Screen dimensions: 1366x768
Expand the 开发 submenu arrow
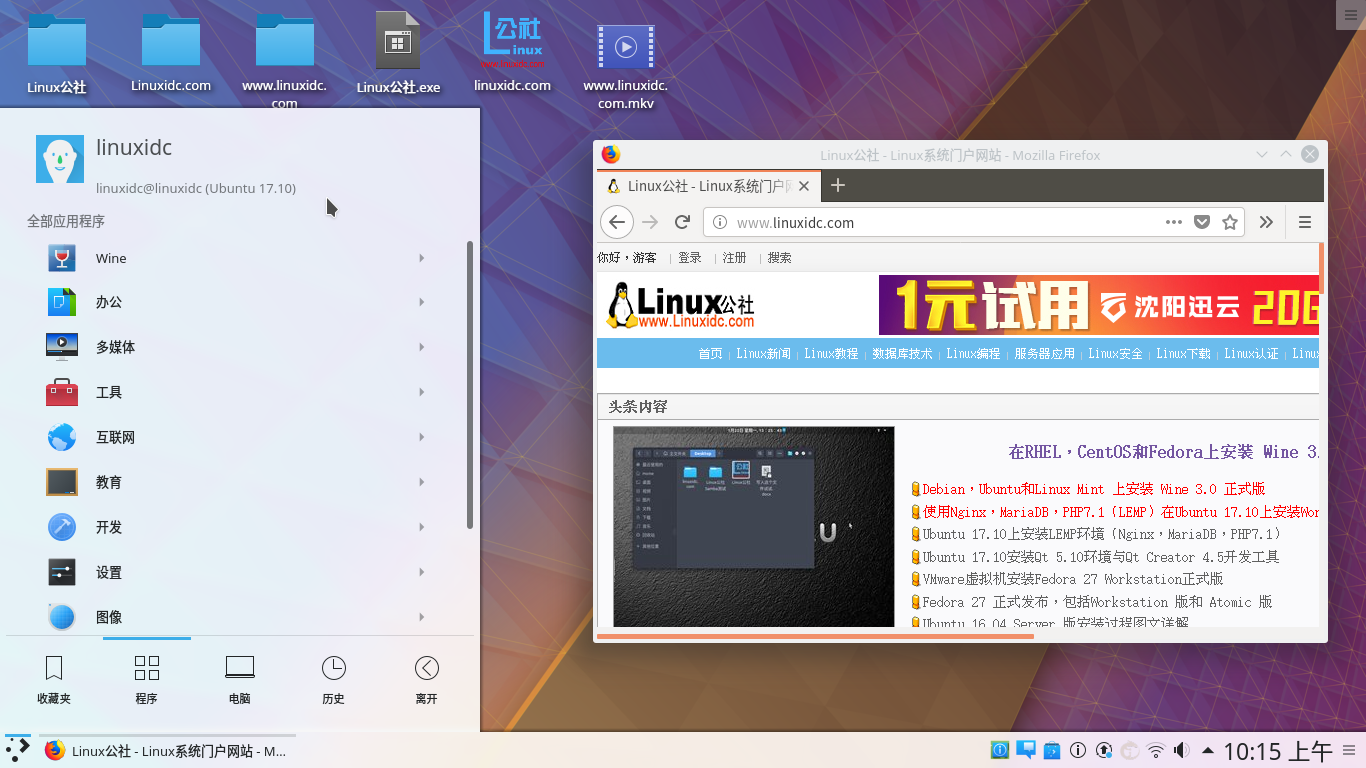click(x=421, y=527)
